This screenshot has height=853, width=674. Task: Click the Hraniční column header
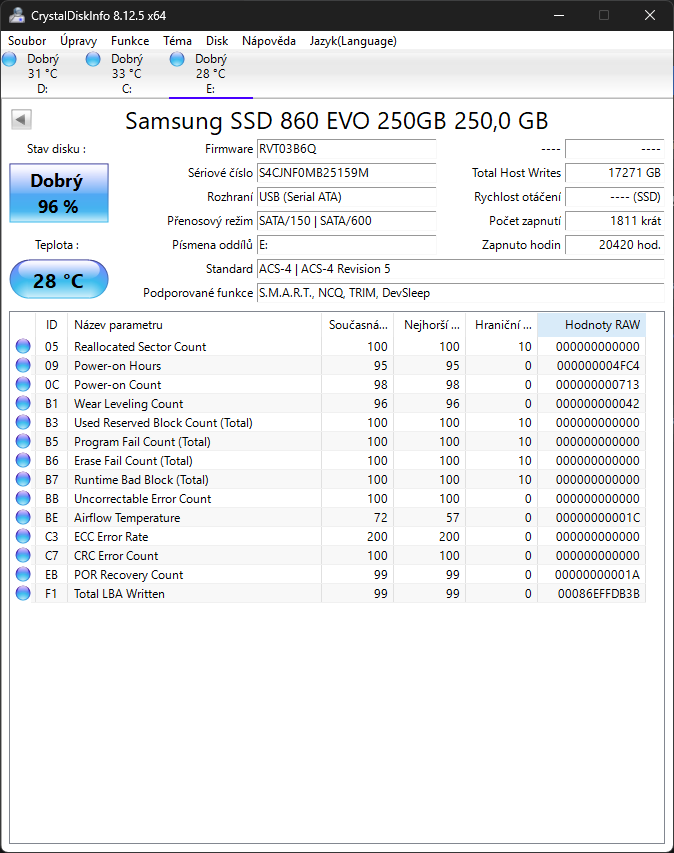[502, 325]
